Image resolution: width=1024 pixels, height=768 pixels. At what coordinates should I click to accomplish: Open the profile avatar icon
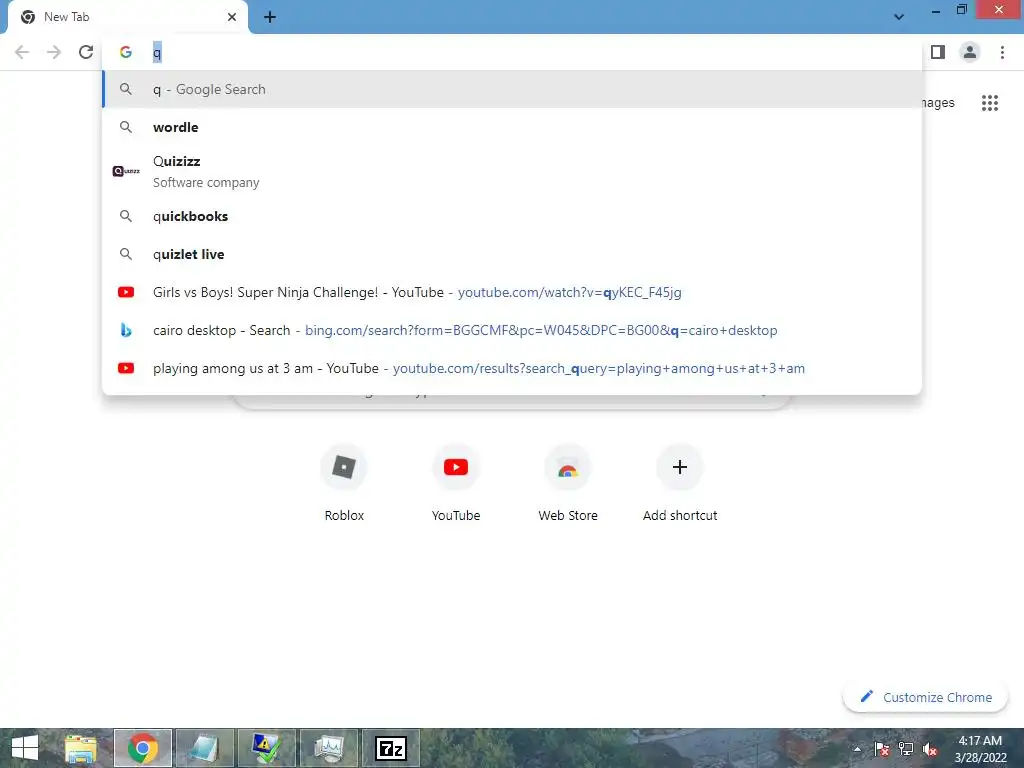click(x=970, y=52)
